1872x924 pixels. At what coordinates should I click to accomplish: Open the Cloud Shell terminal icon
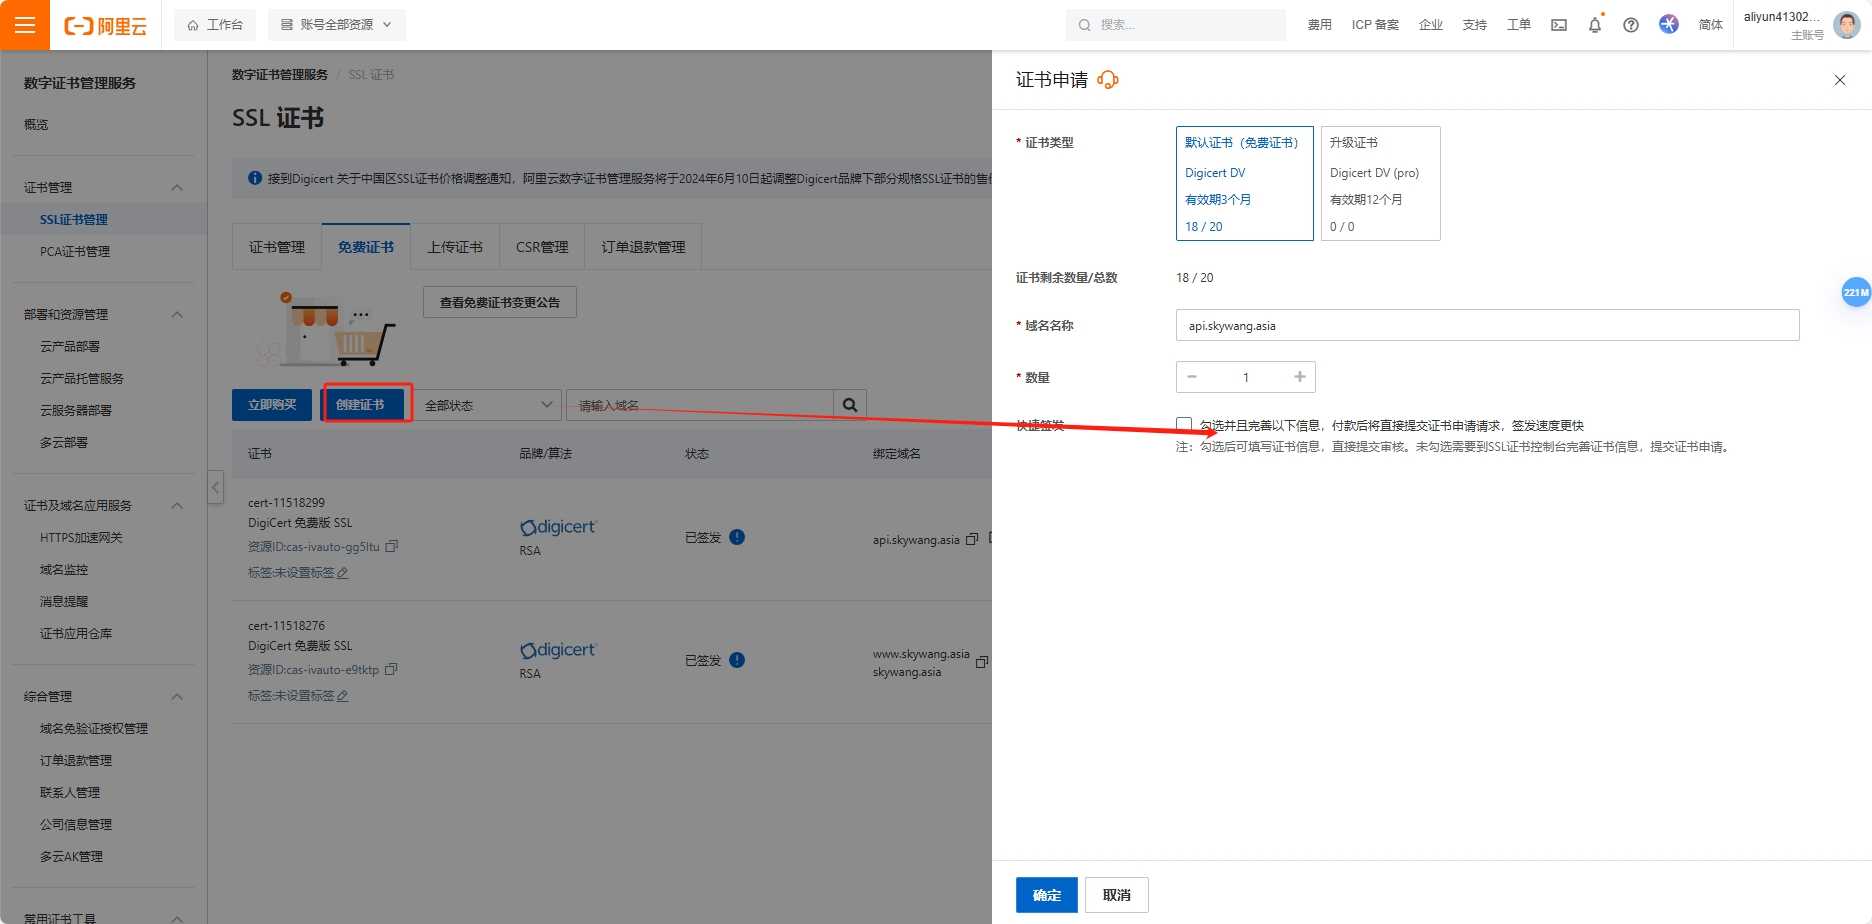coord(1559,25)
